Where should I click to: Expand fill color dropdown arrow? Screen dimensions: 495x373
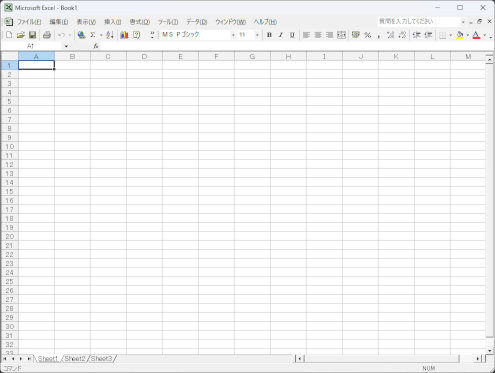(x=468, y=35)
